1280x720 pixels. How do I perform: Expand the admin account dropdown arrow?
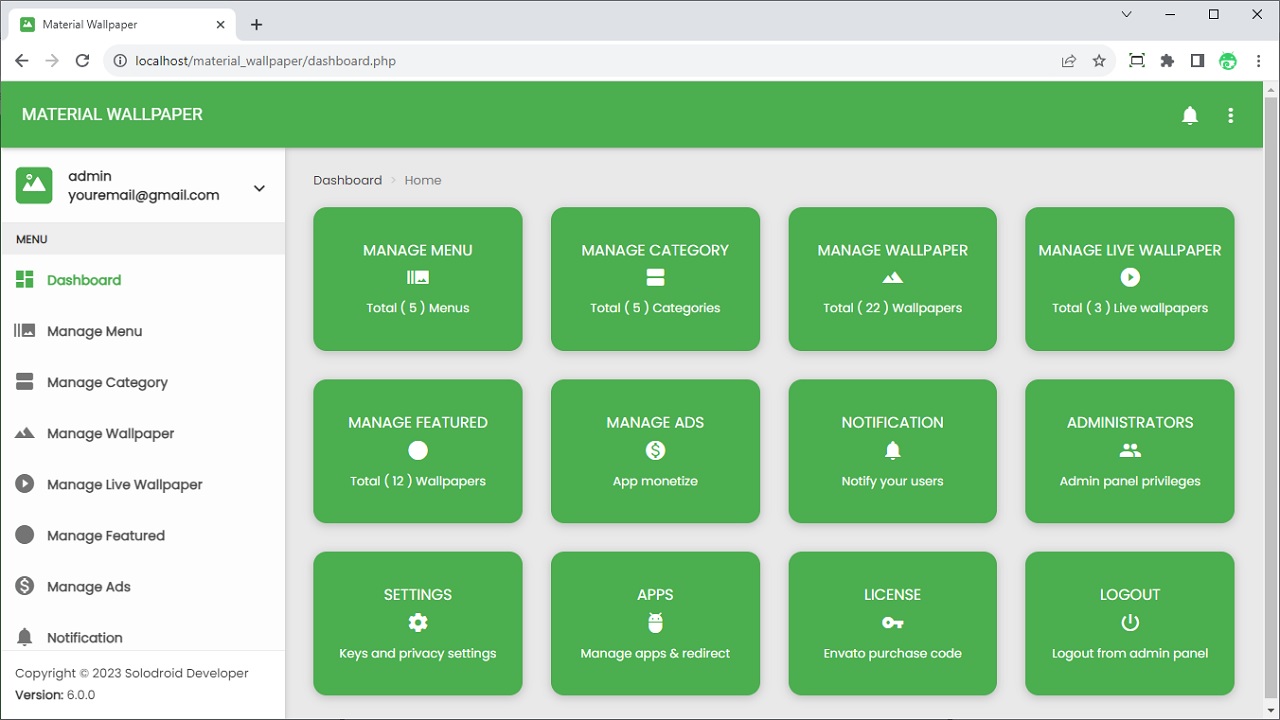click(259, 187)
